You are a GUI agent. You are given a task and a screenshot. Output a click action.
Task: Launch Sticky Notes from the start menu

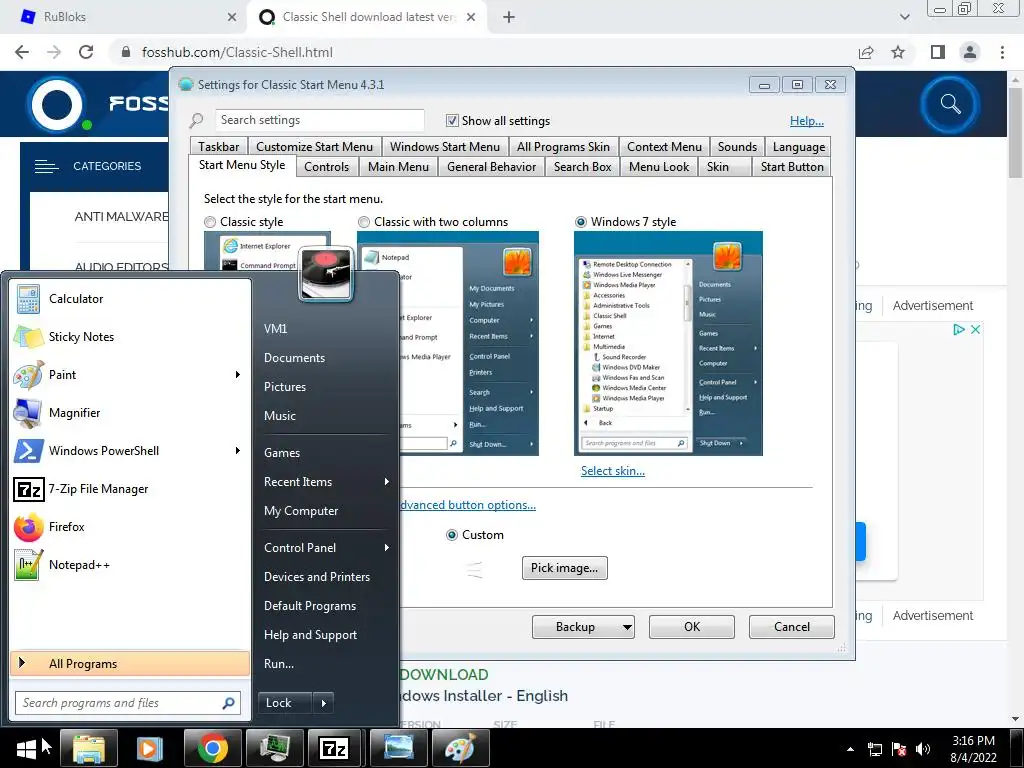[x=129, y=337]
